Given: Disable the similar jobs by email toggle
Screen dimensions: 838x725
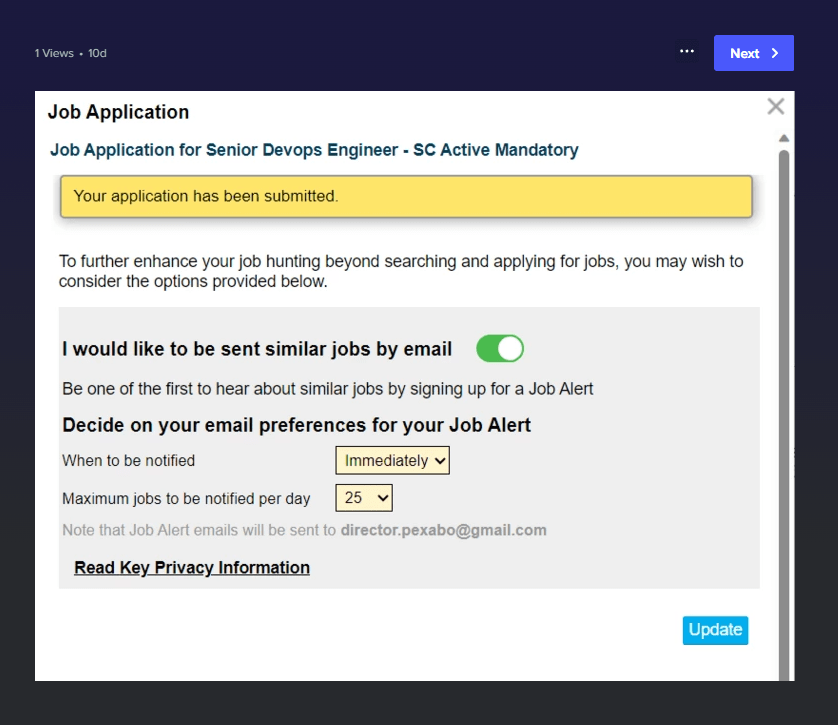Looking at the screenshot, I should [500, 348].
